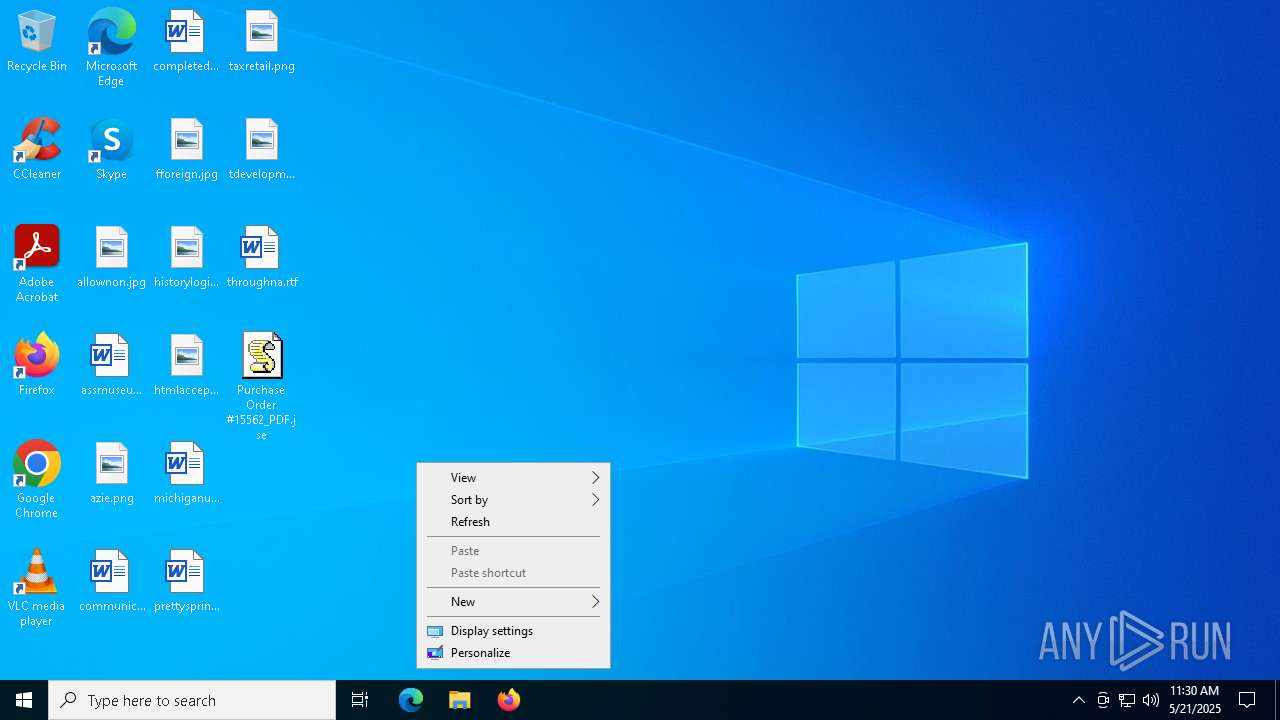Open File Explorer from the taskbar
The image size is (1280, 720).
pyautogui.click(x=459, y=700)
